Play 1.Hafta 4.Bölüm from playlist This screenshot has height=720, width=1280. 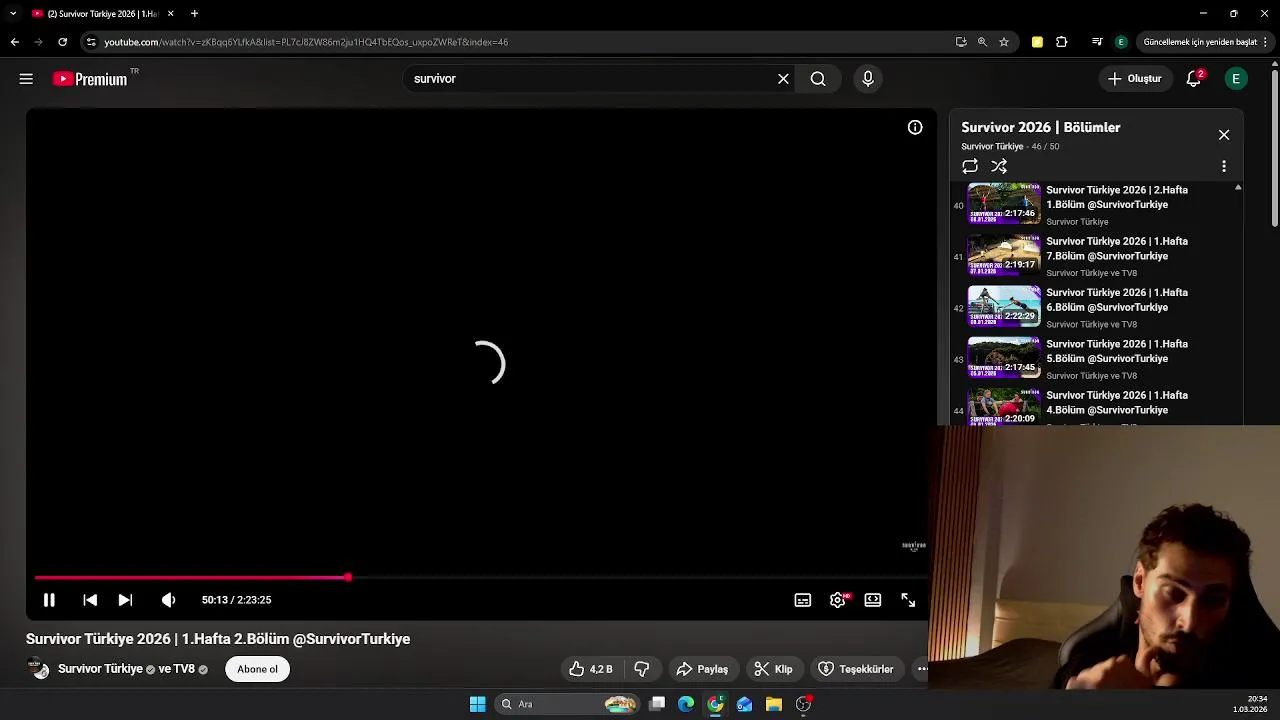pyautogui.click(x=1097, y=408)
